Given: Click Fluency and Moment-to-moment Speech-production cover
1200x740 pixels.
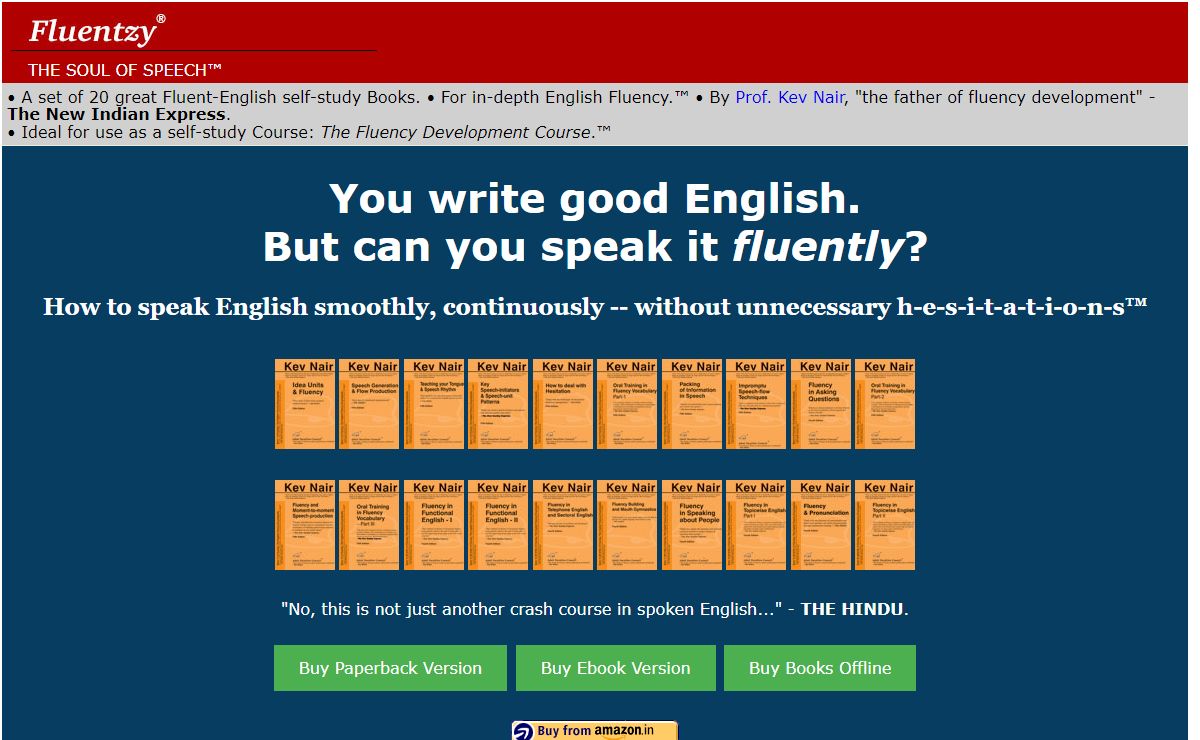Looking at the screenshot, I should coord(305,525).
